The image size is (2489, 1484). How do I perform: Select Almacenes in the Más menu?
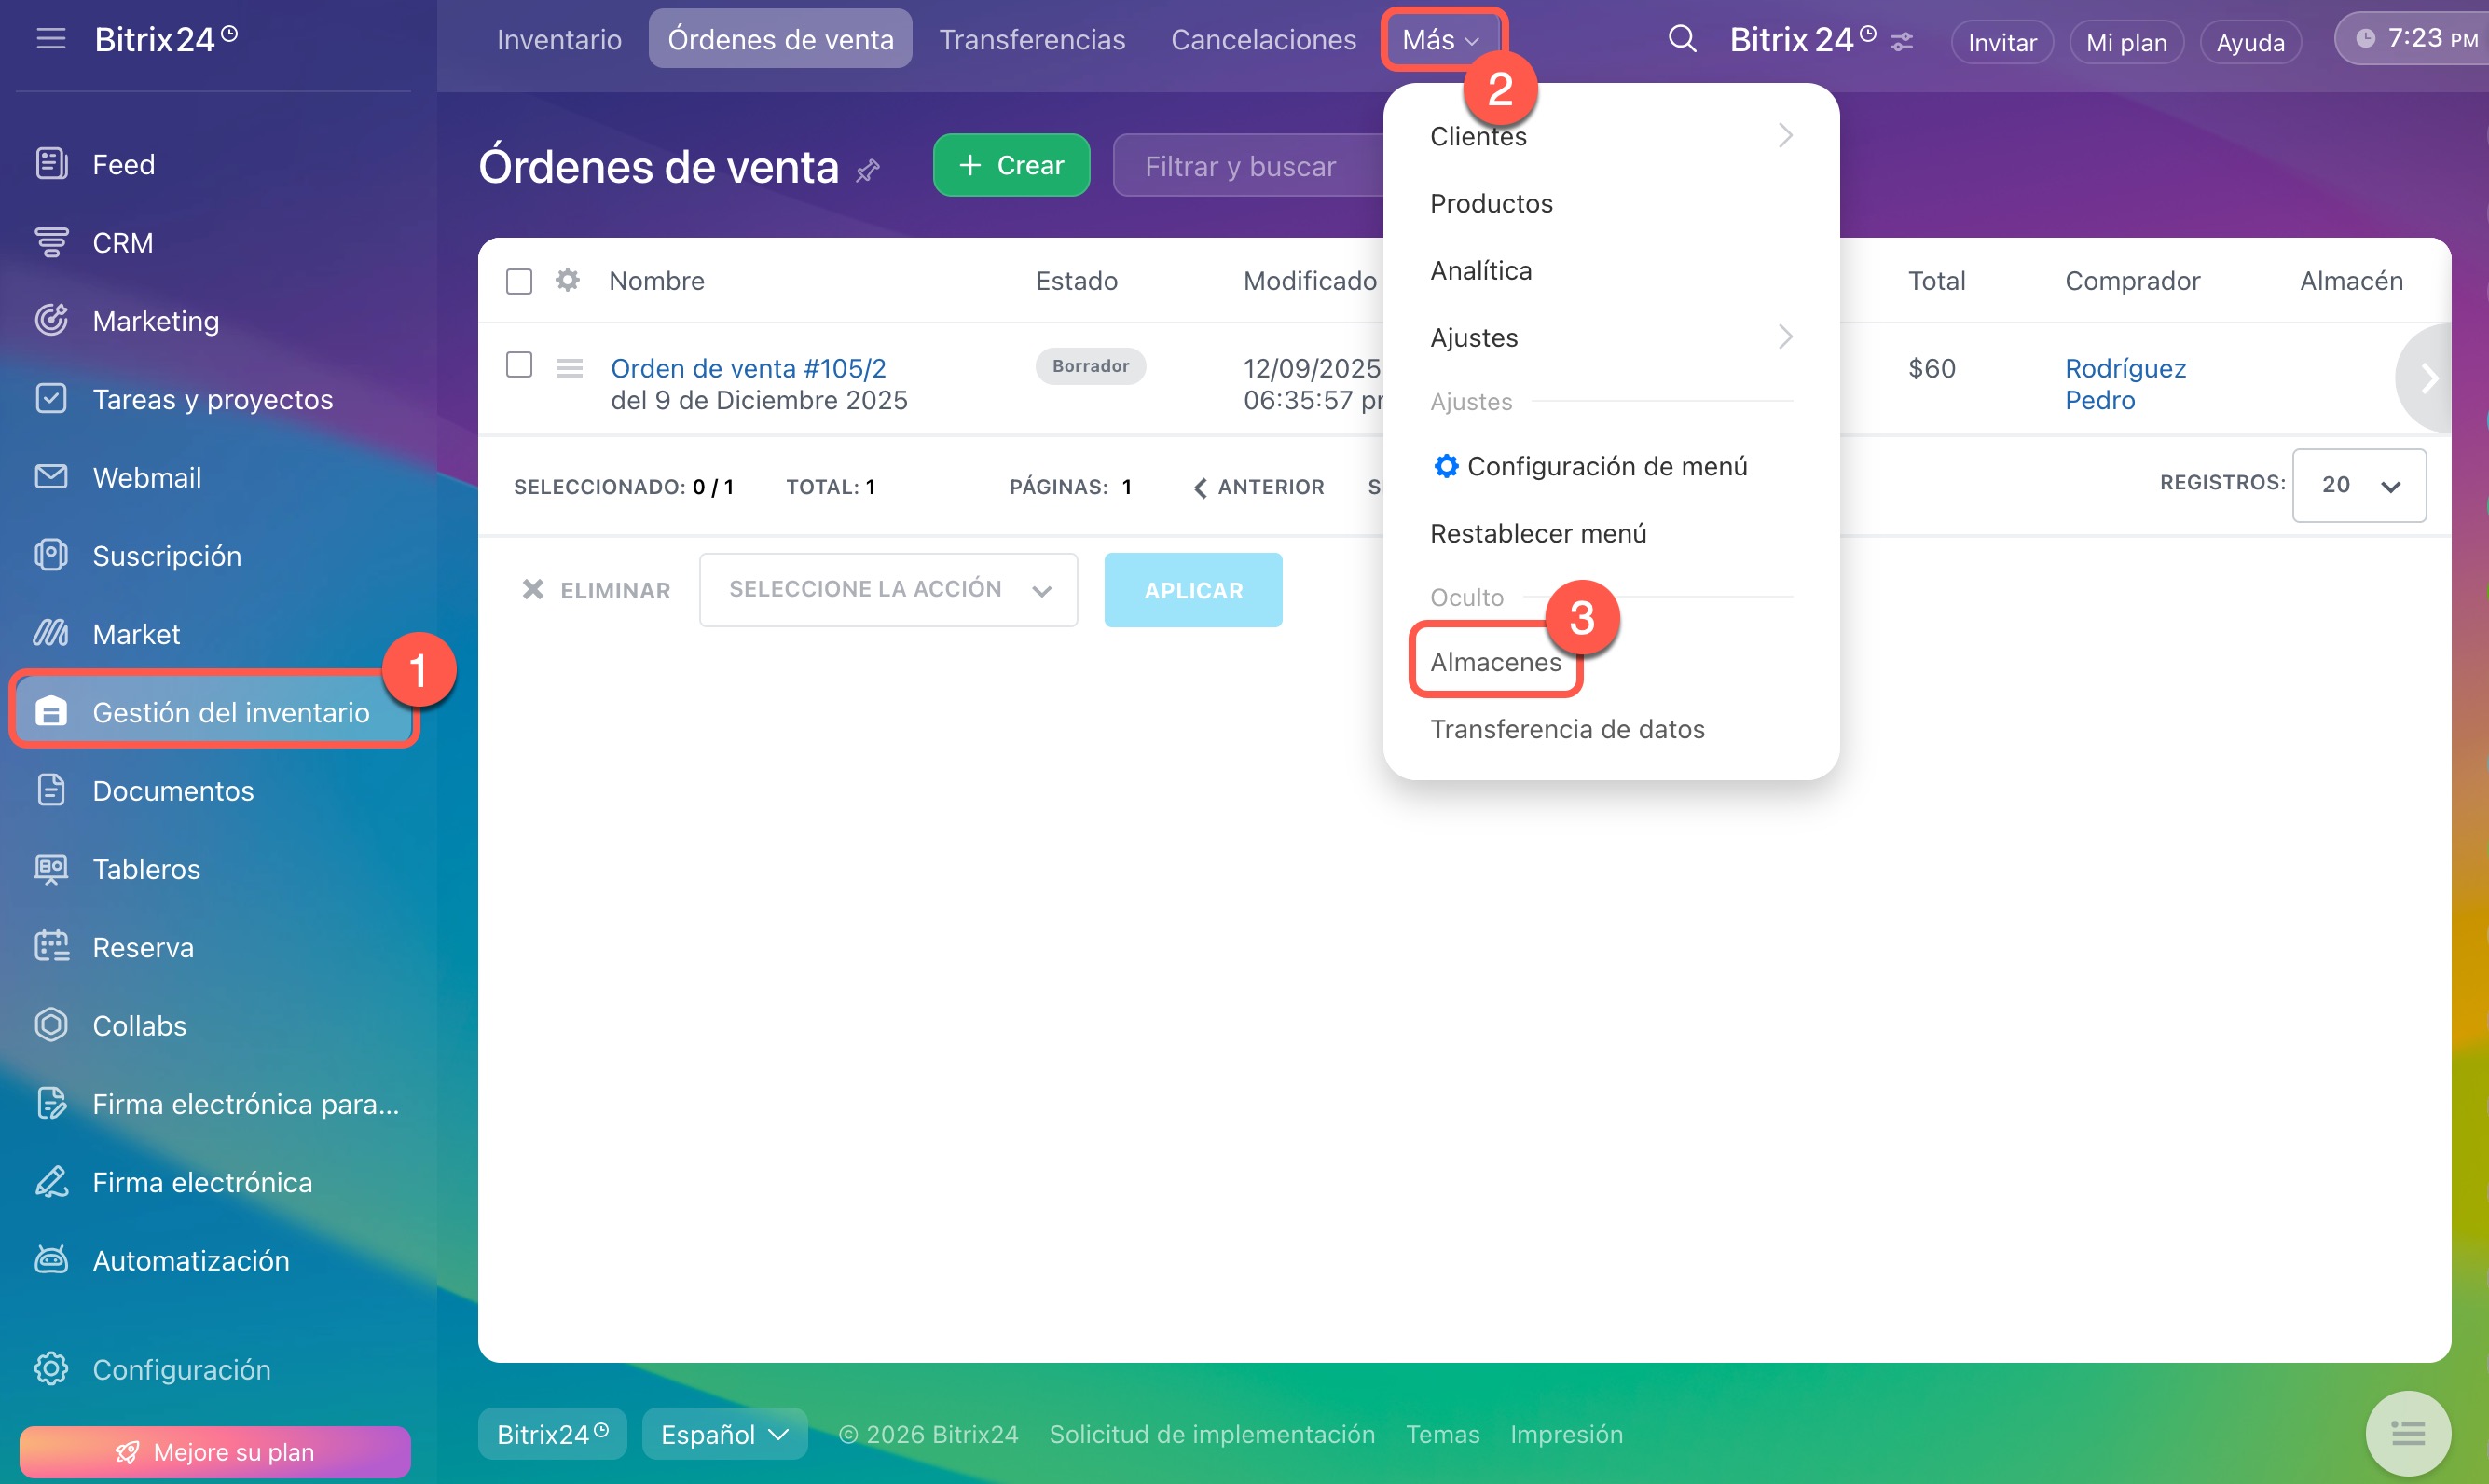click(1495, 661)
